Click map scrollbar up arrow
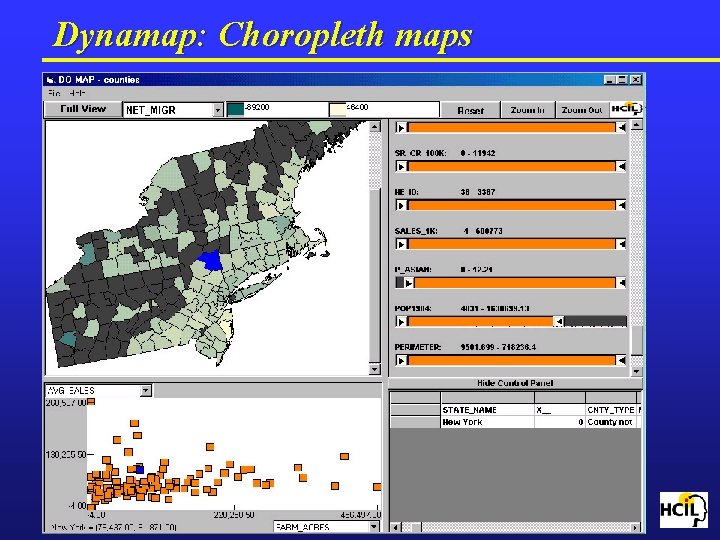720x540 pixels. 375,127
